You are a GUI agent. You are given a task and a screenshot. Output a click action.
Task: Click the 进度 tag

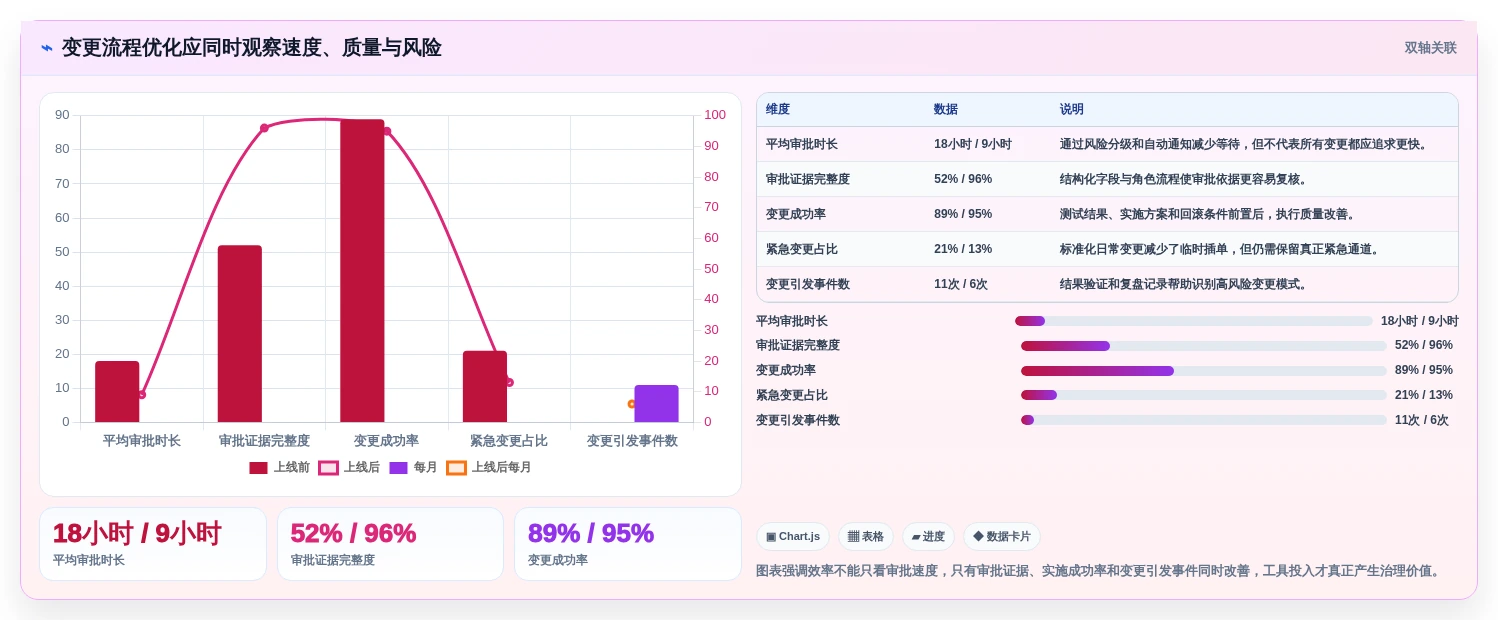tap(928, 536)
